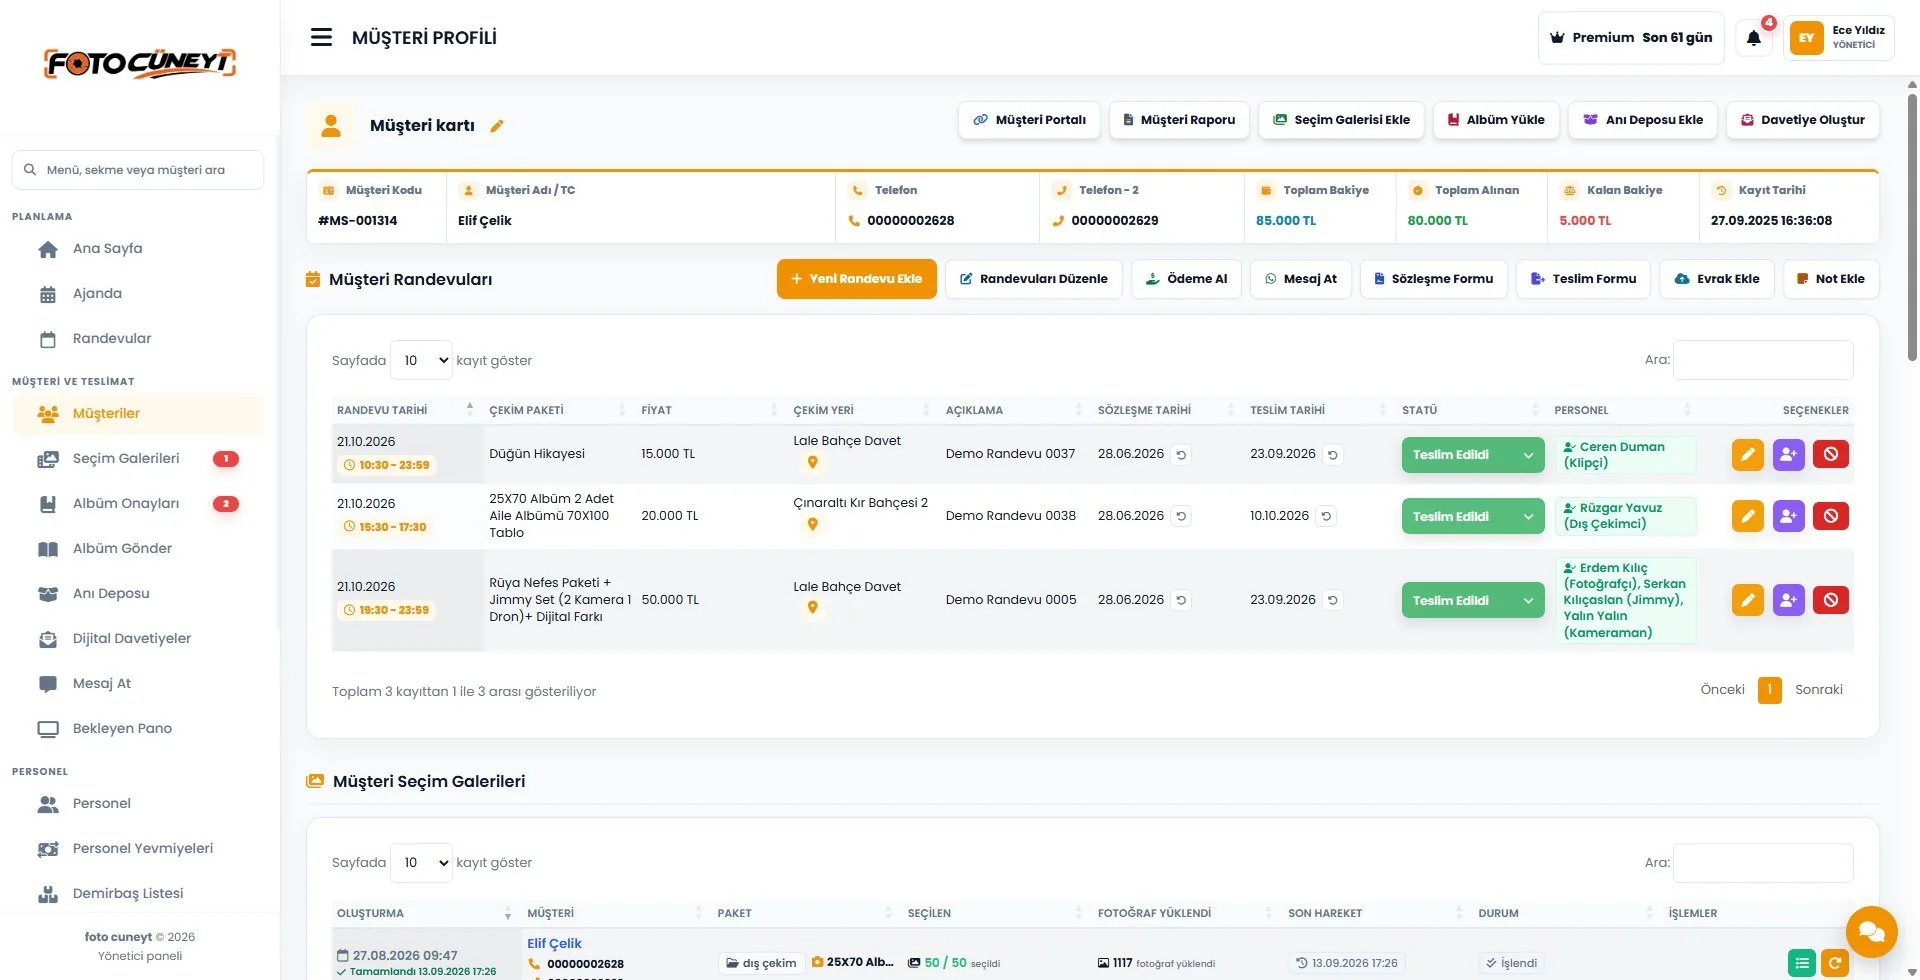Image resolution: width=1920 pixels, height=980 pixels.
Task: Click Evrak Ekle button
Action: (x=1717, y=279)
